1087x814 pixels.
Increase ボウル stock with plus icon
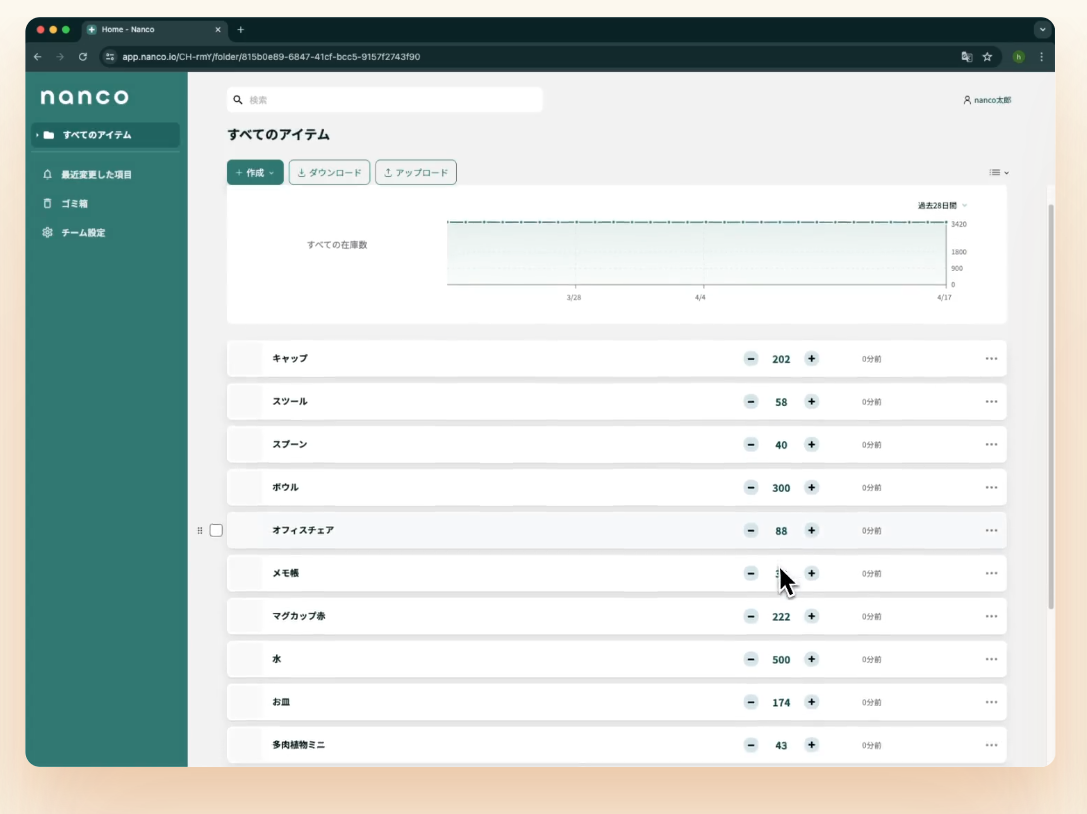pos(811,488)
